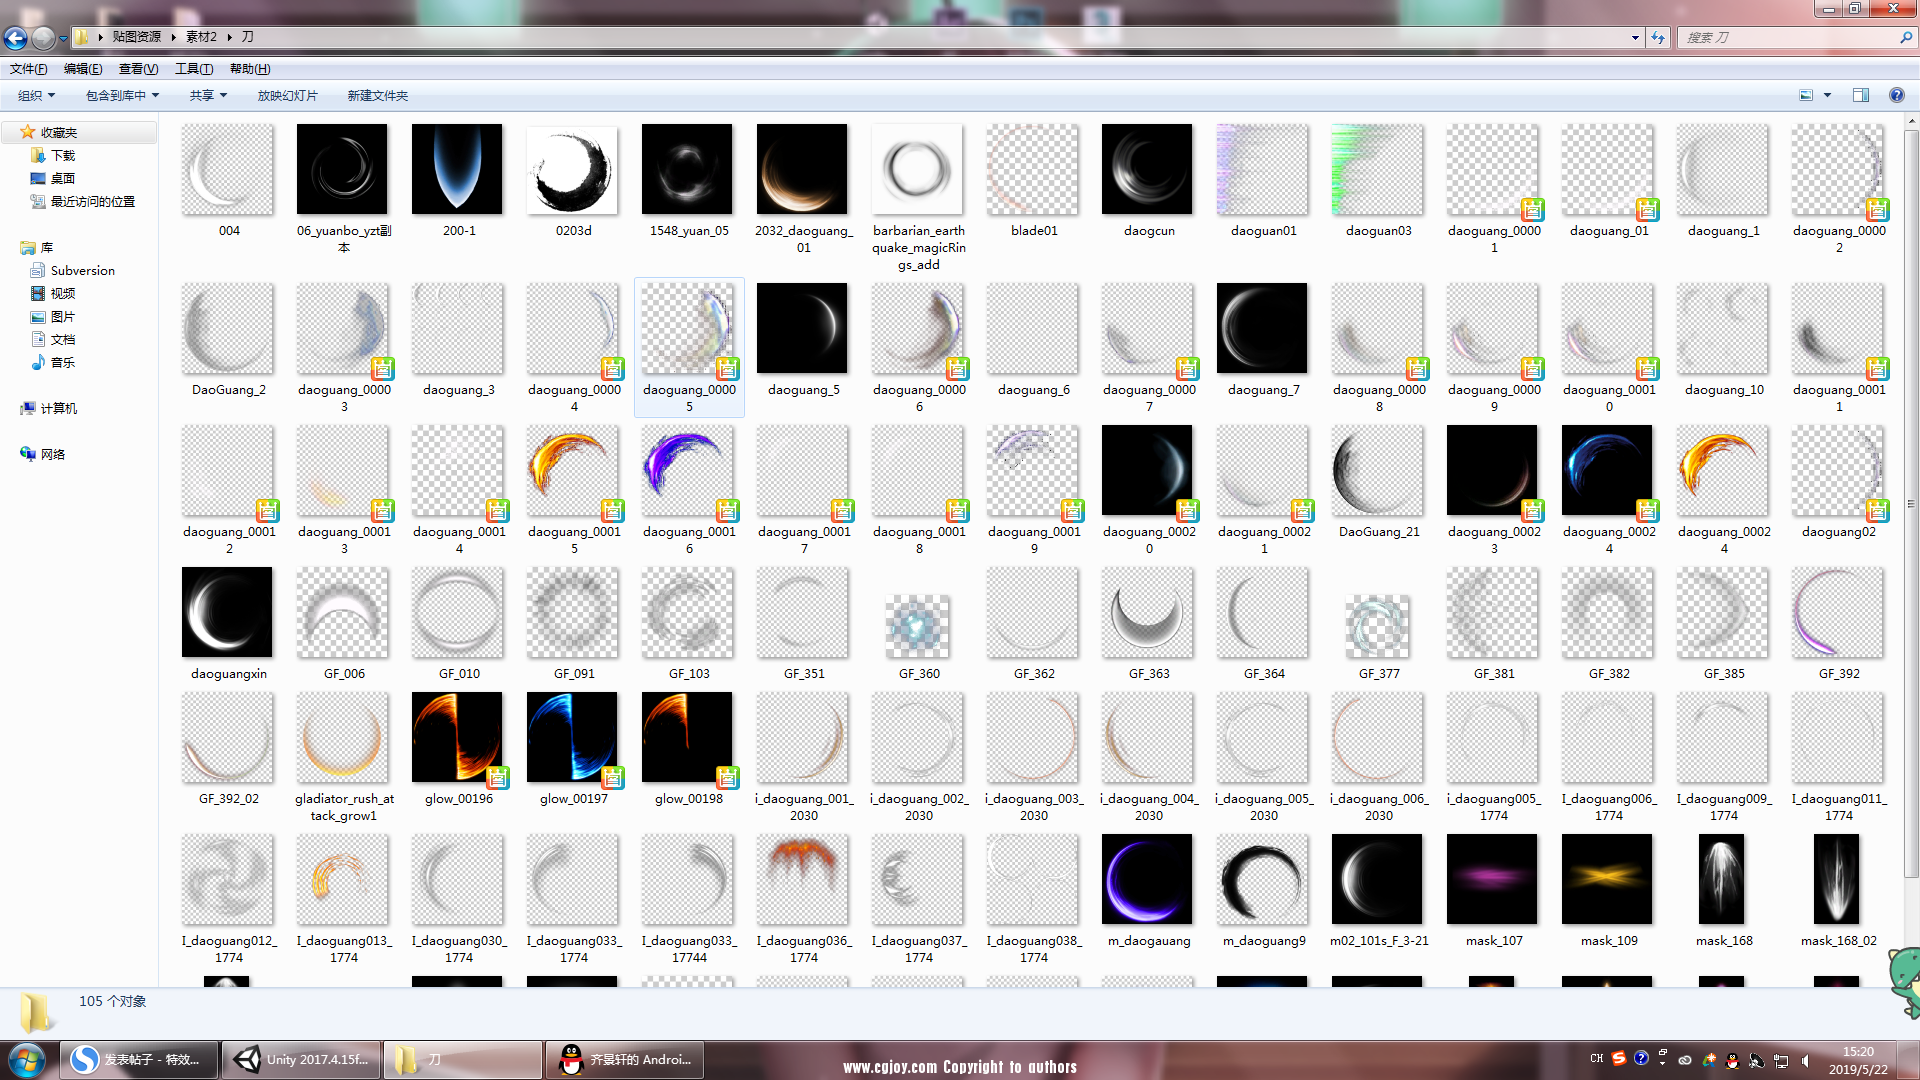Select the 1548_yuan_05 thumbnail
This screenshot has width=1920, height=1080.
688,169
